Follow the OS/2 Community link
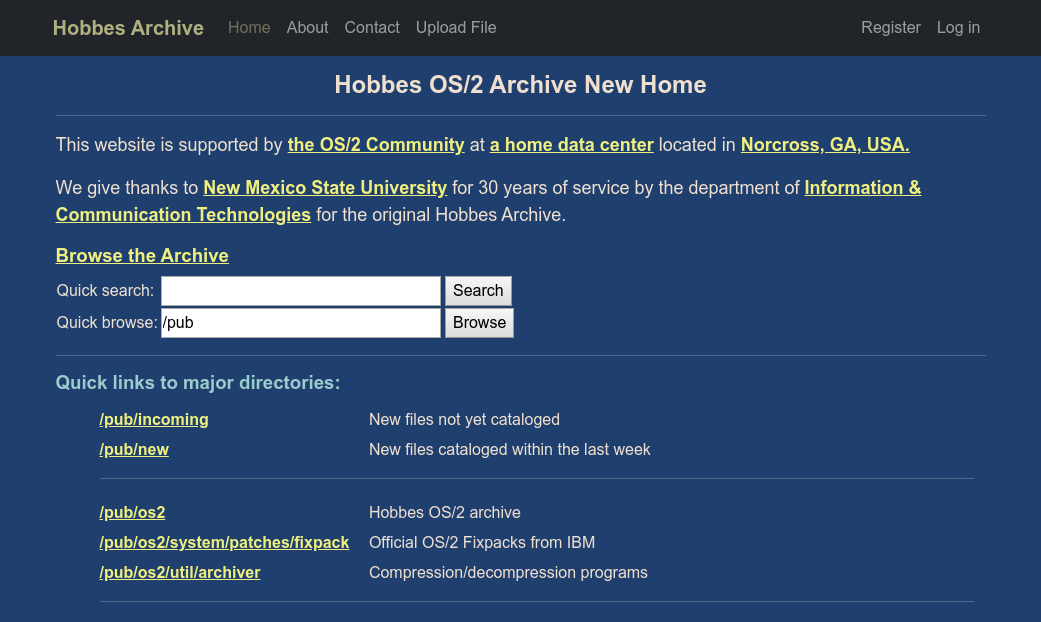Viewport: 1041px width, 622px height. click(376, 145)
